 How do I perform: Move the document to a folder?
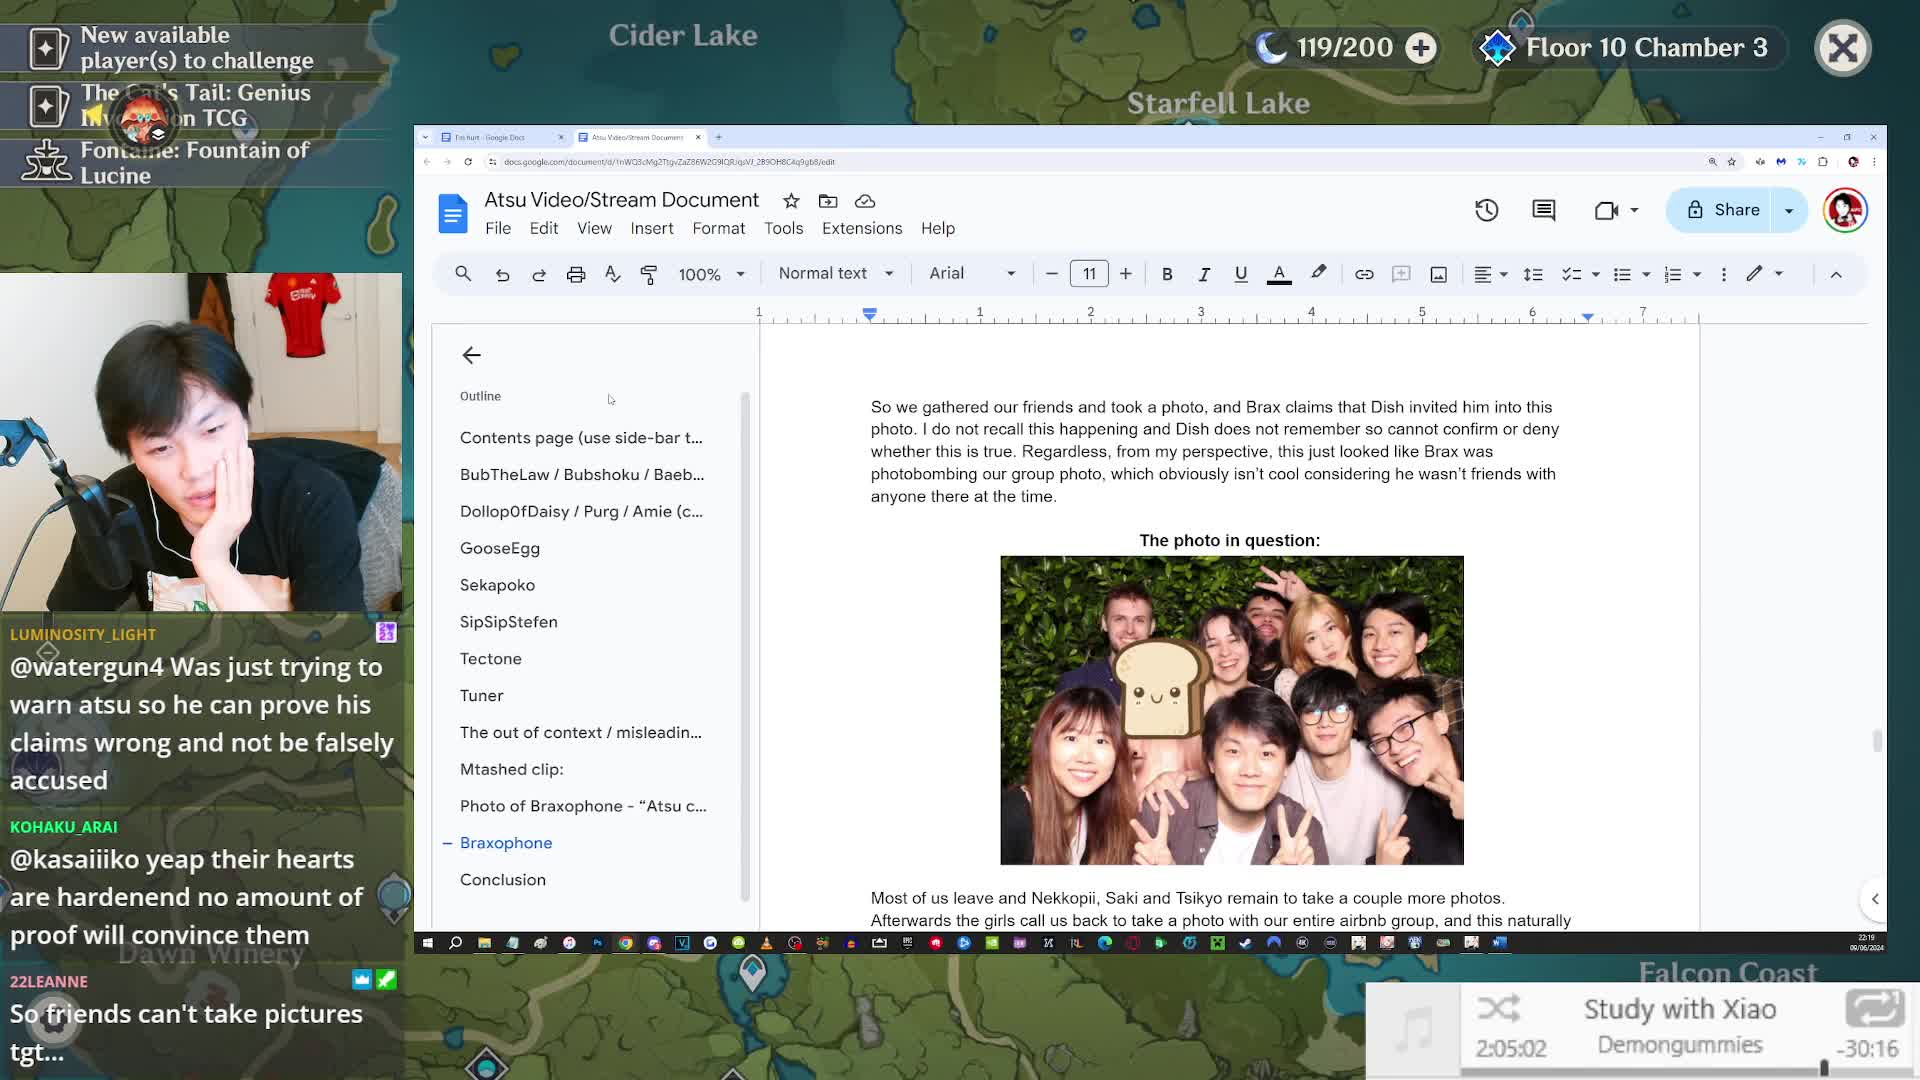(828, 201)
